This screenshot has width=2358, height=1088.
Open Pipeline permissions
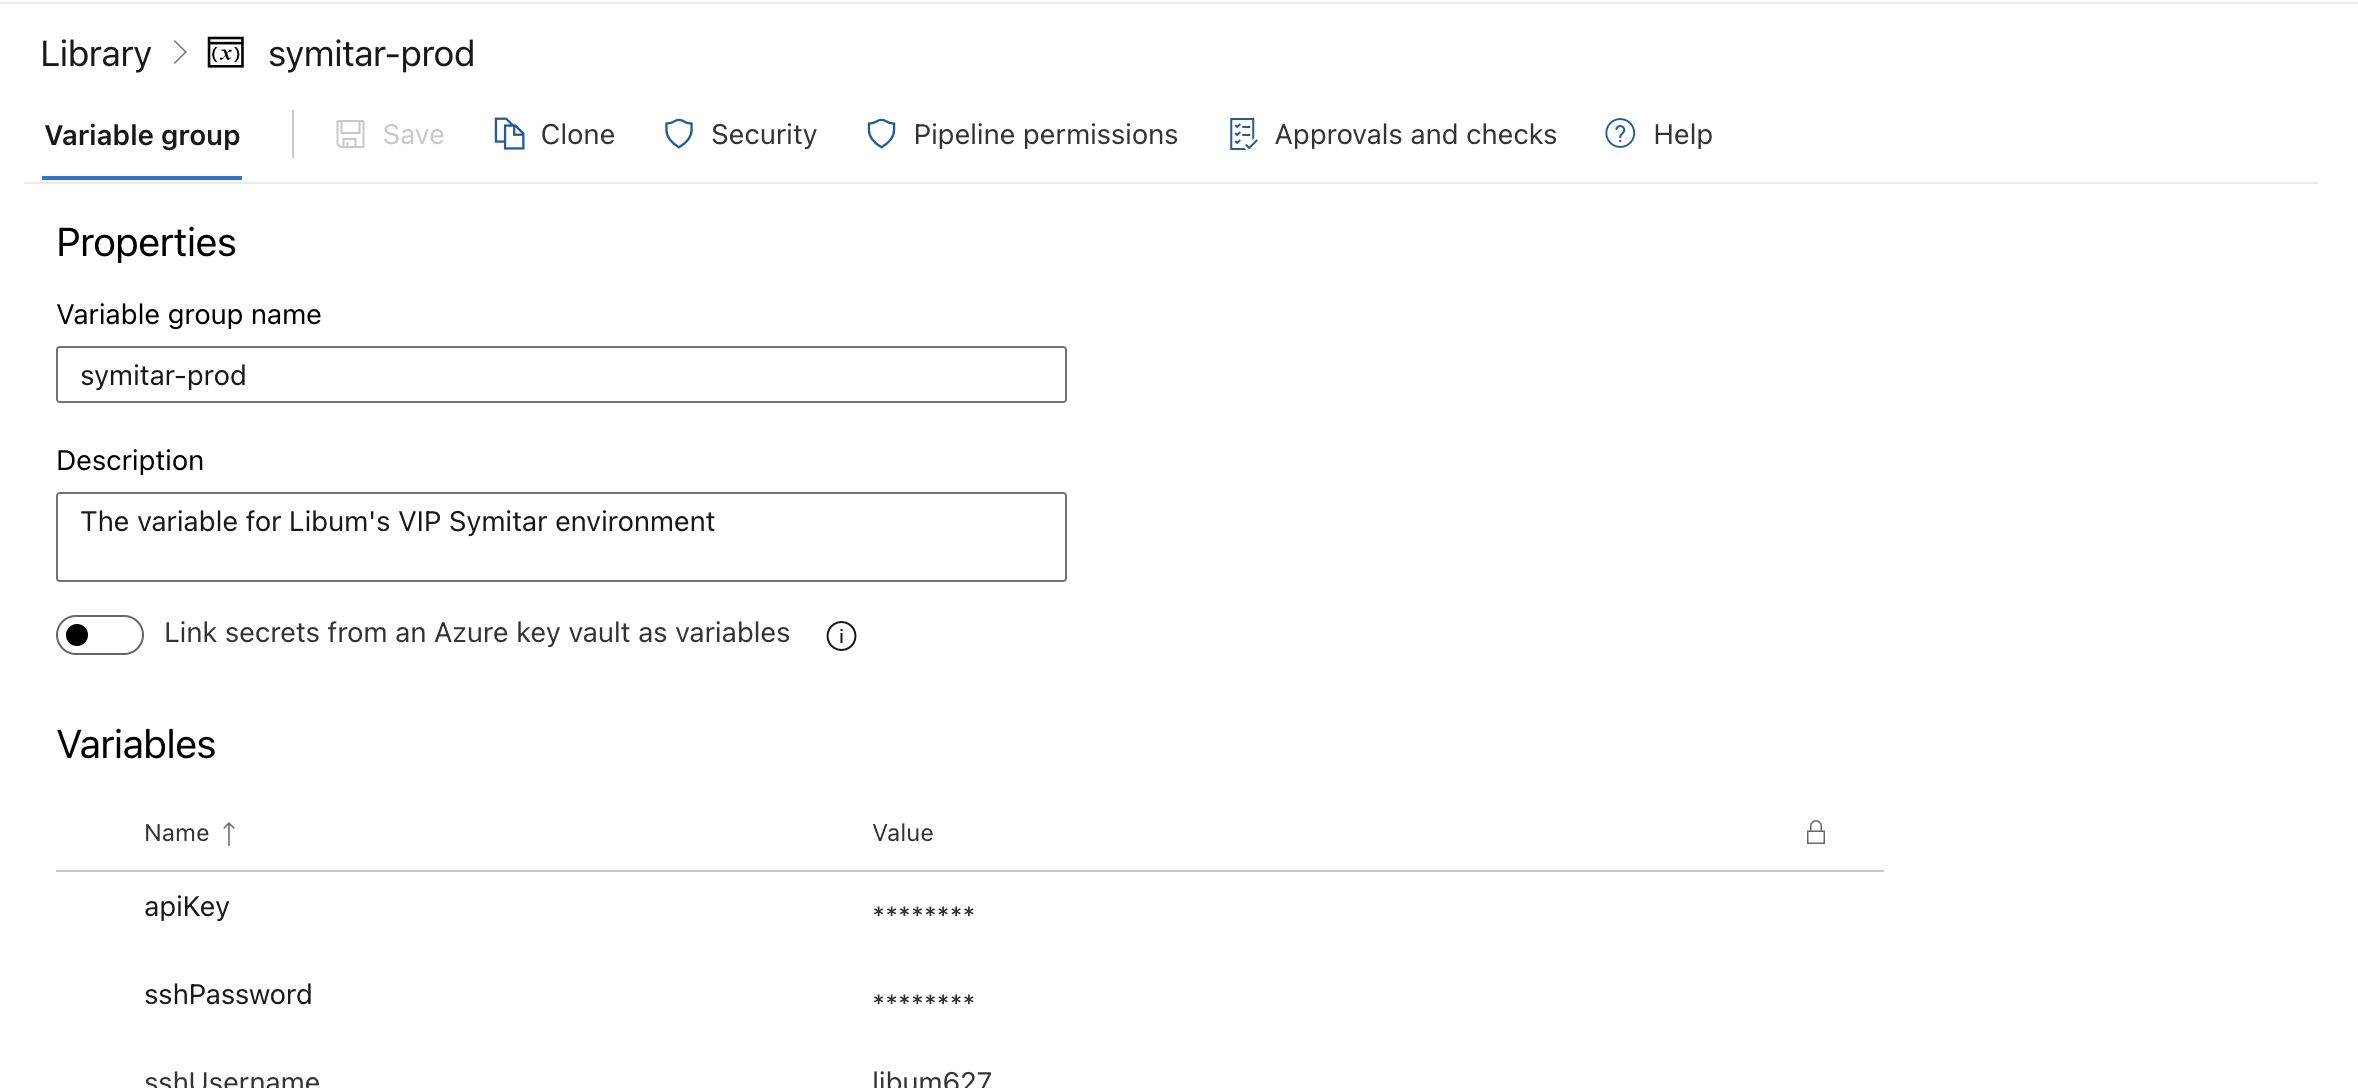point(1046,134)
